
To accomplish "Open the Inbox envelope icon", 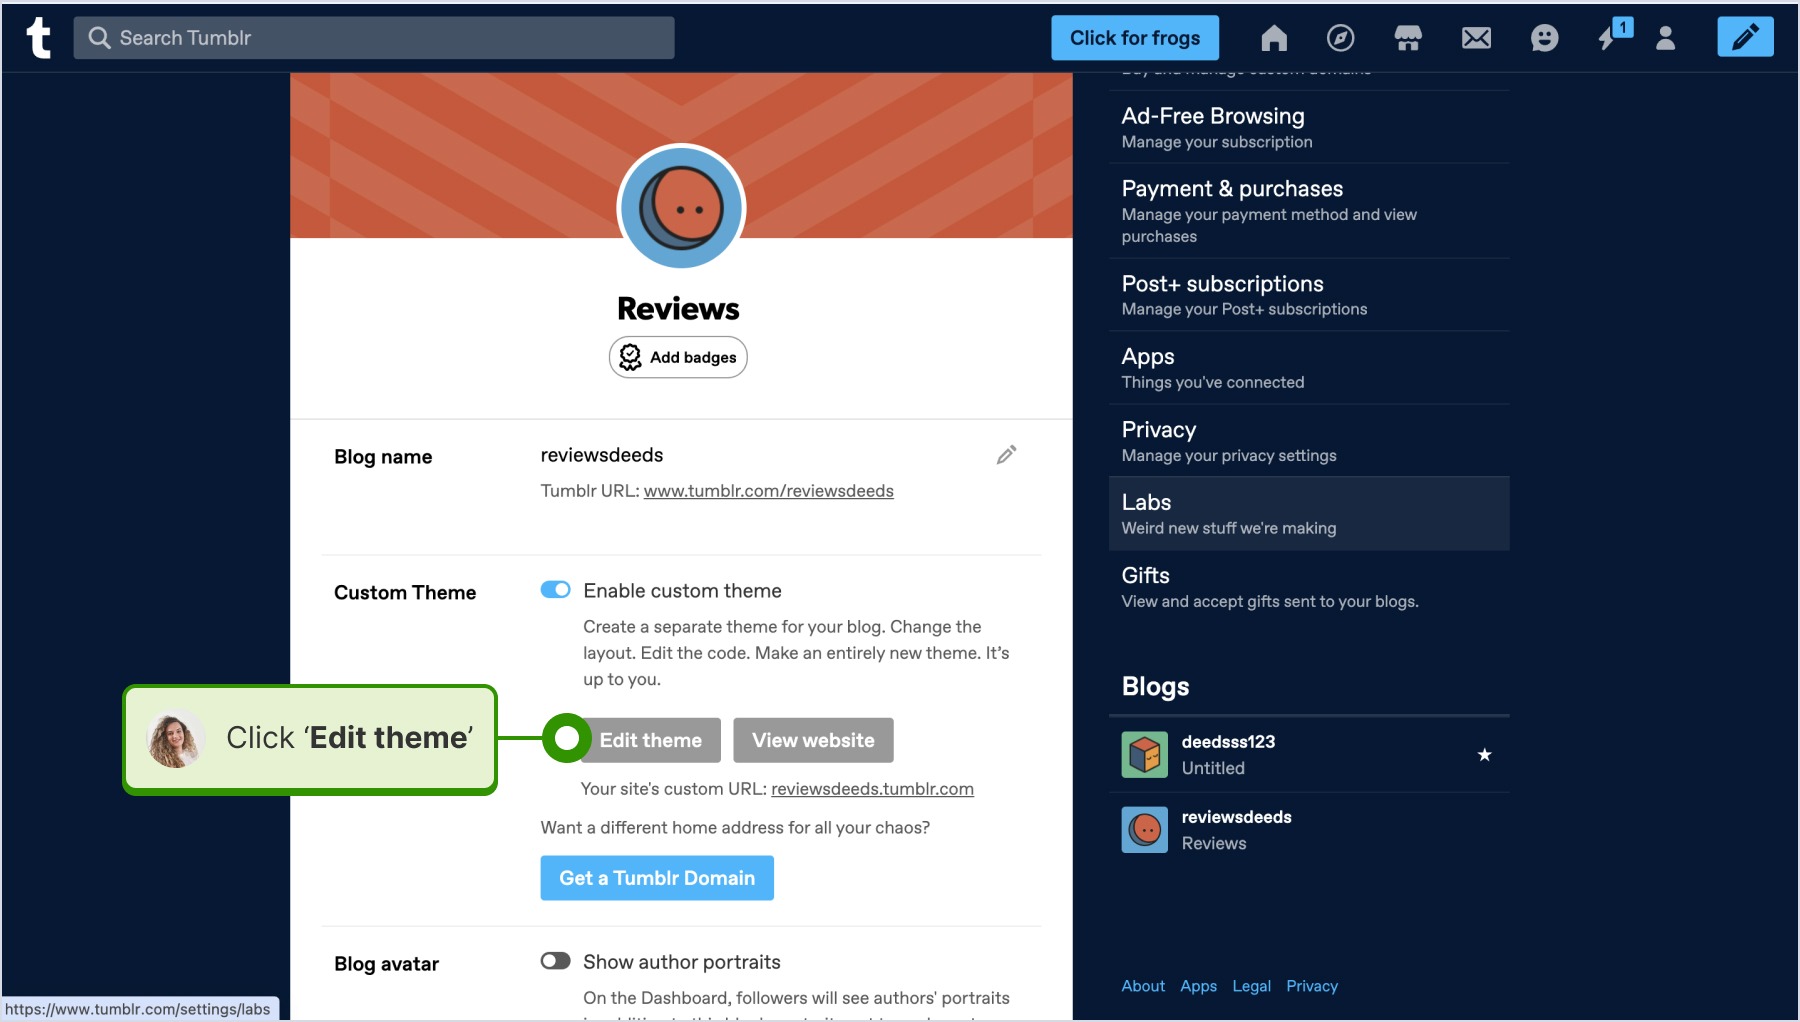I will (1476, 38).
